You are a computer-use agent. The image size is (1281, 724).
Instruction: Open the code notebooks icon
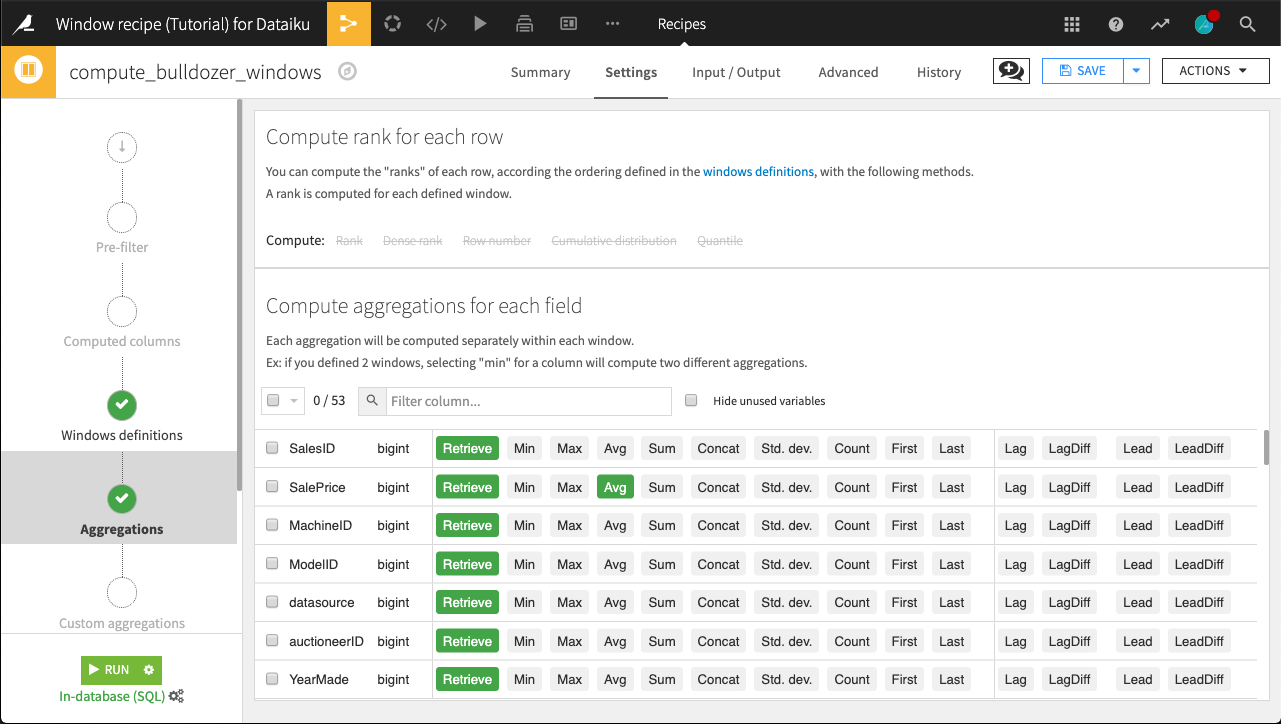(x=437, y=23)
